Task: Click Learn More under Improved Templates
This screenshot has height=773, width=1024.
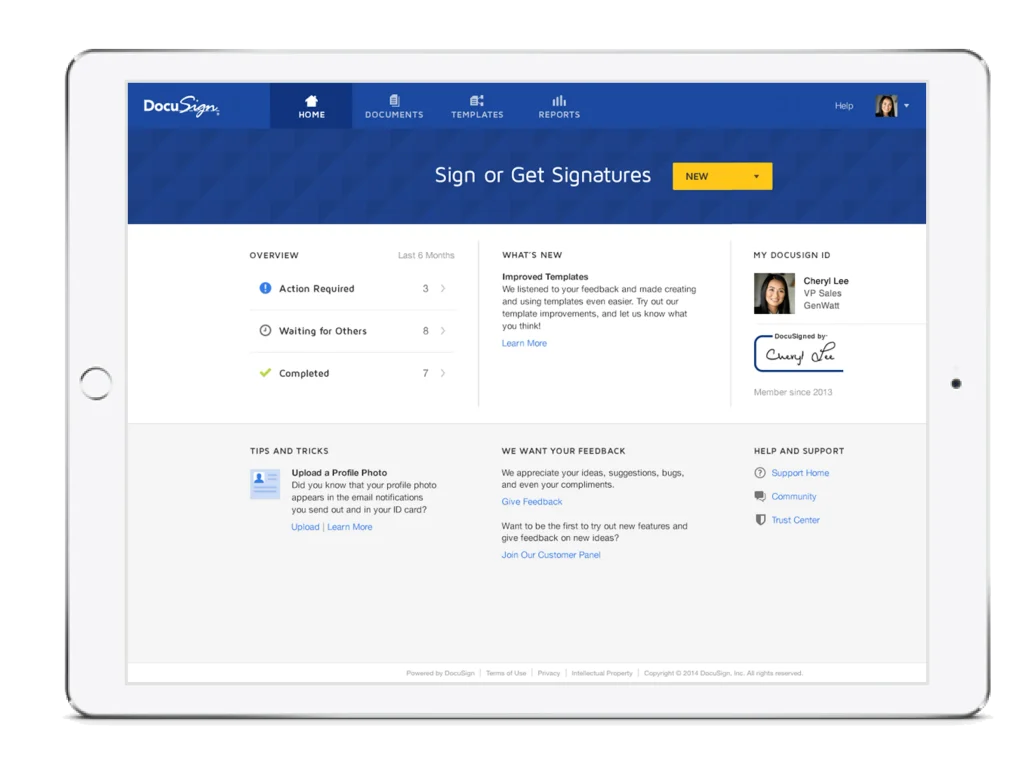Action: pyautogui.click(x=524, y=343)
